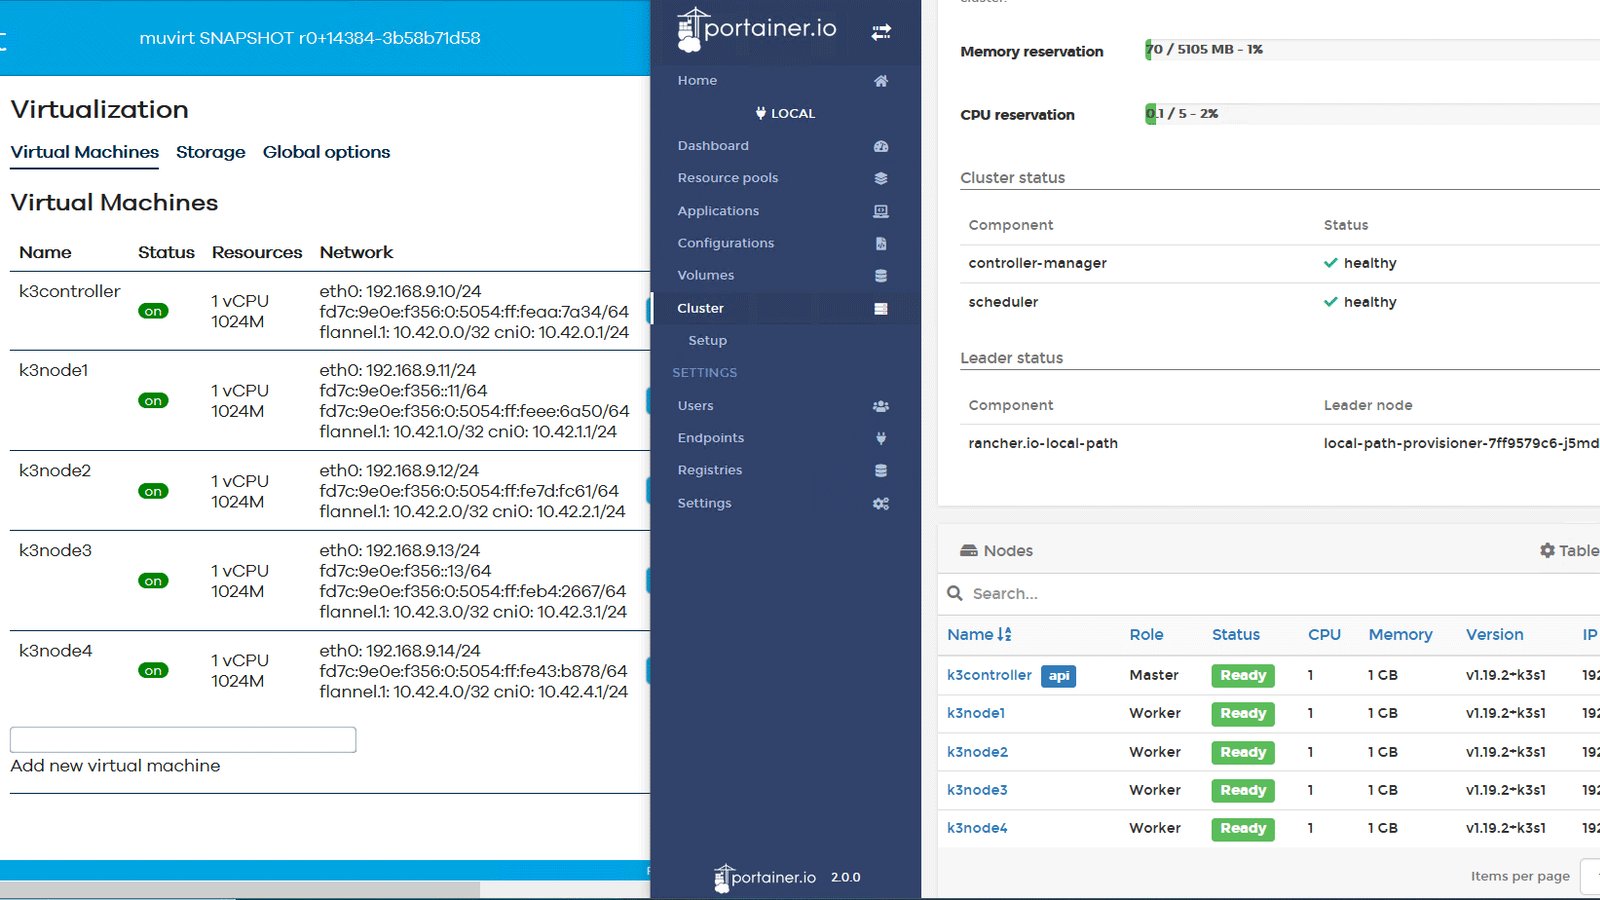The image size is (1600, 900).
Task: Click the Endpoints plug icon
Action: (x=881, y=438)
